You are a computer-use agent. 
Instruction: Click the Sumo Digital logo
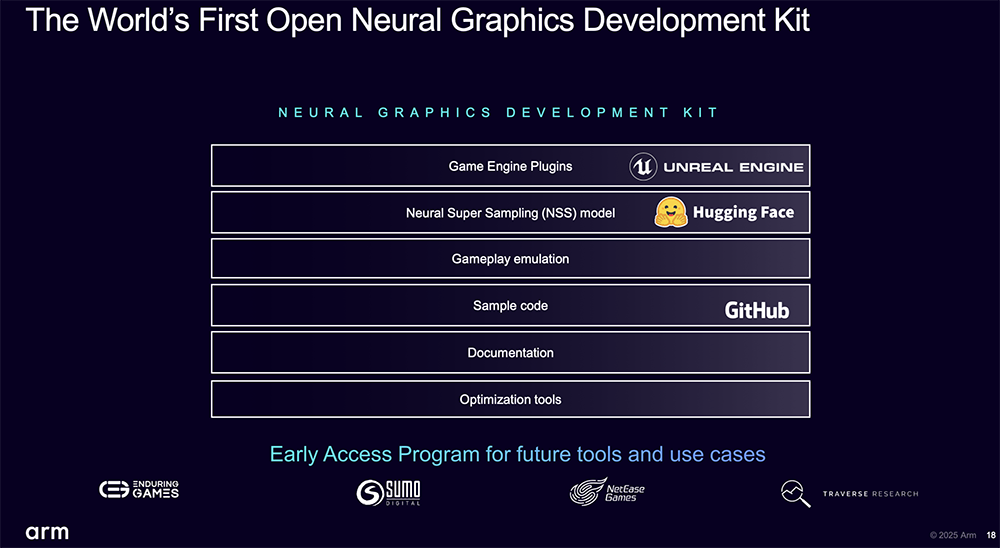388,492
